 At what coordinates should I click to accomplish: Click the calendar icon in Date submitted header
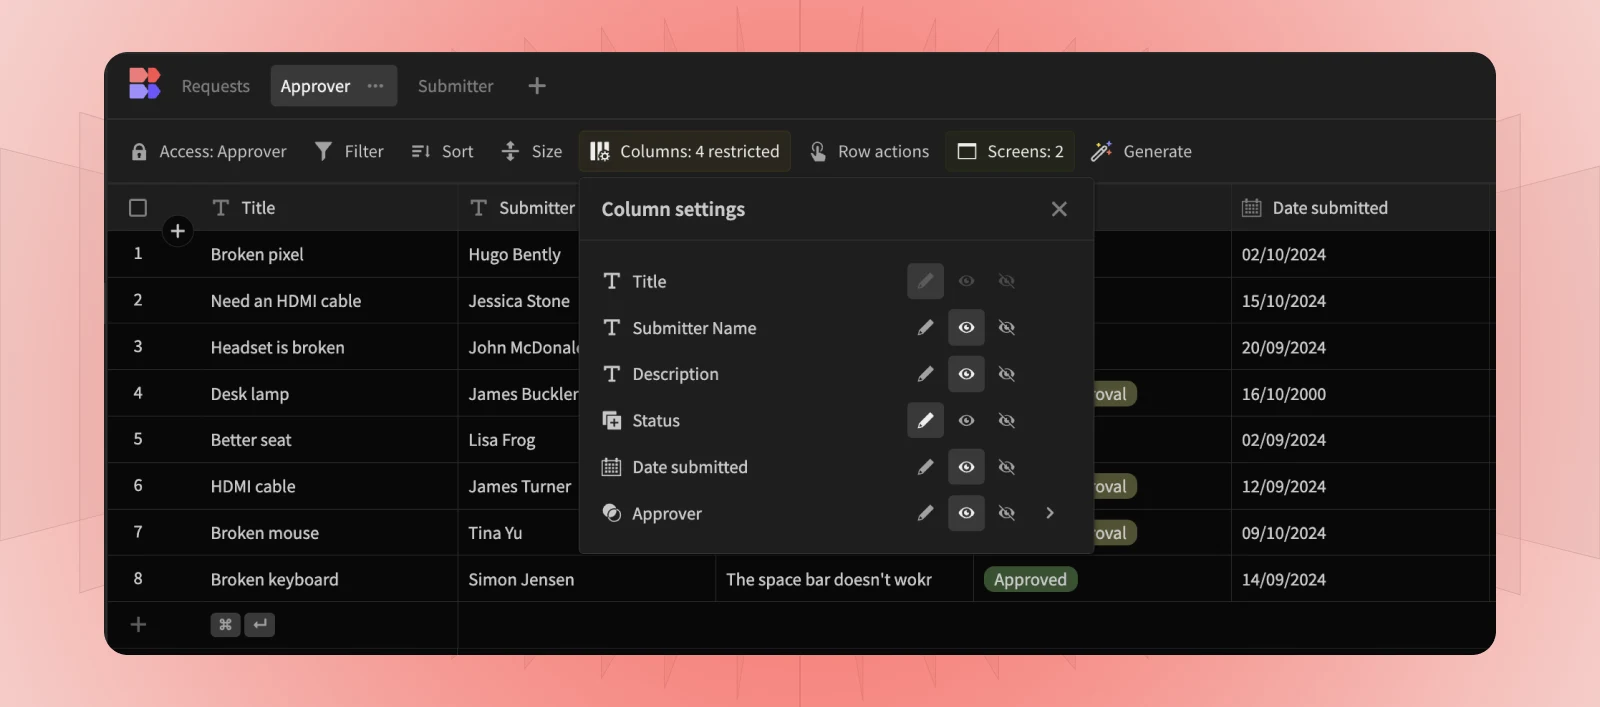[1251, 208]
